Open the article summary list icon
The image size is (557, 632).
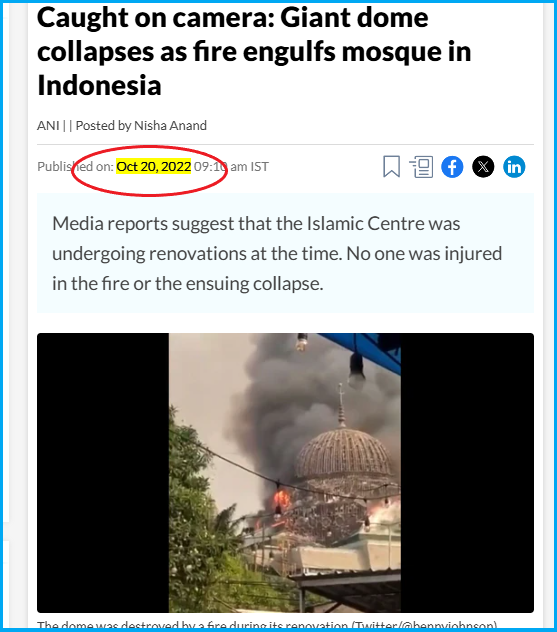(422, 166)
